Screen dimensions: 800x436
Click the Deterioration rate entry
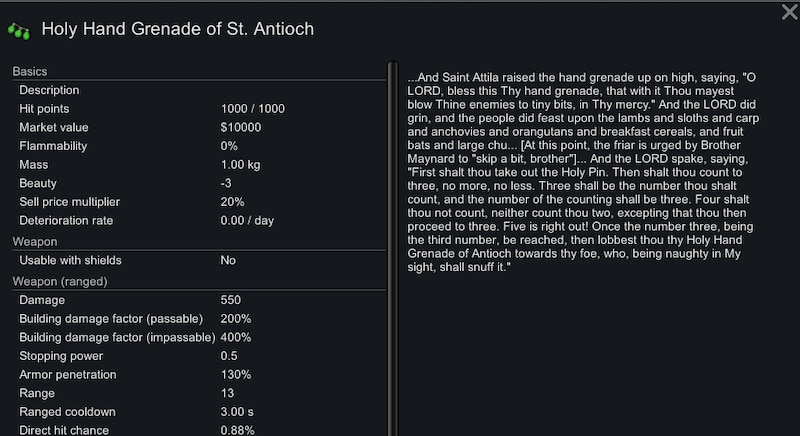pos(199,220)
